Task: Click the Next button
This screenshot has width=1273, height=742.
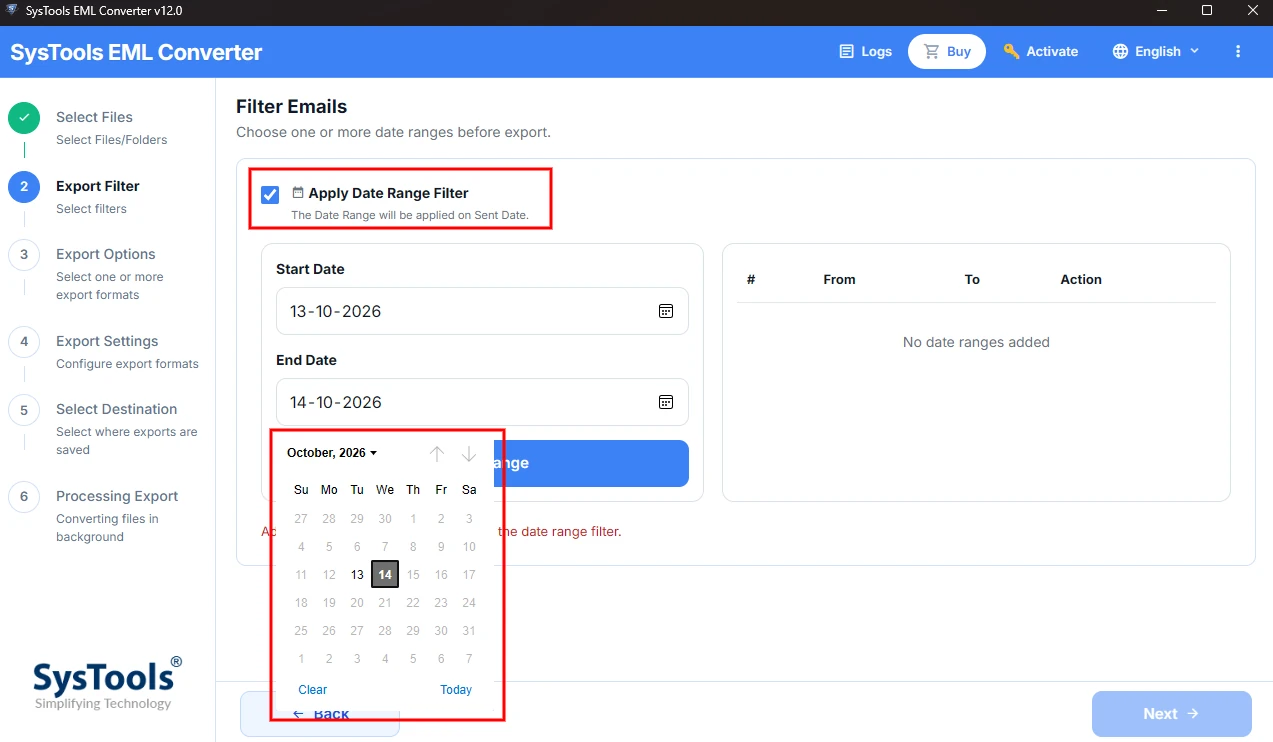Action: click(1171, 714)
